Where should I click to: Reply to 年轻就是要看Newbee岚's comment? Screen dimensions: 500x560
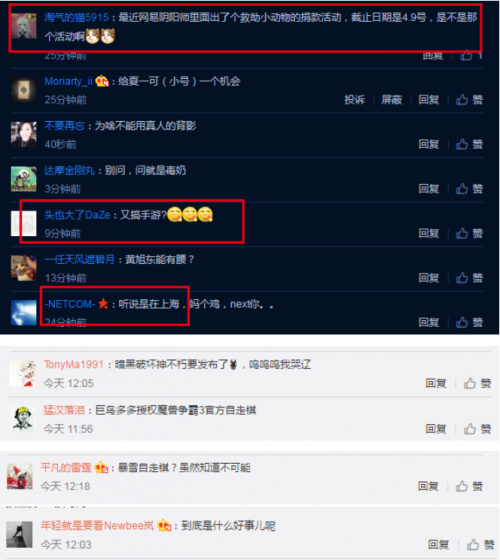438,545
